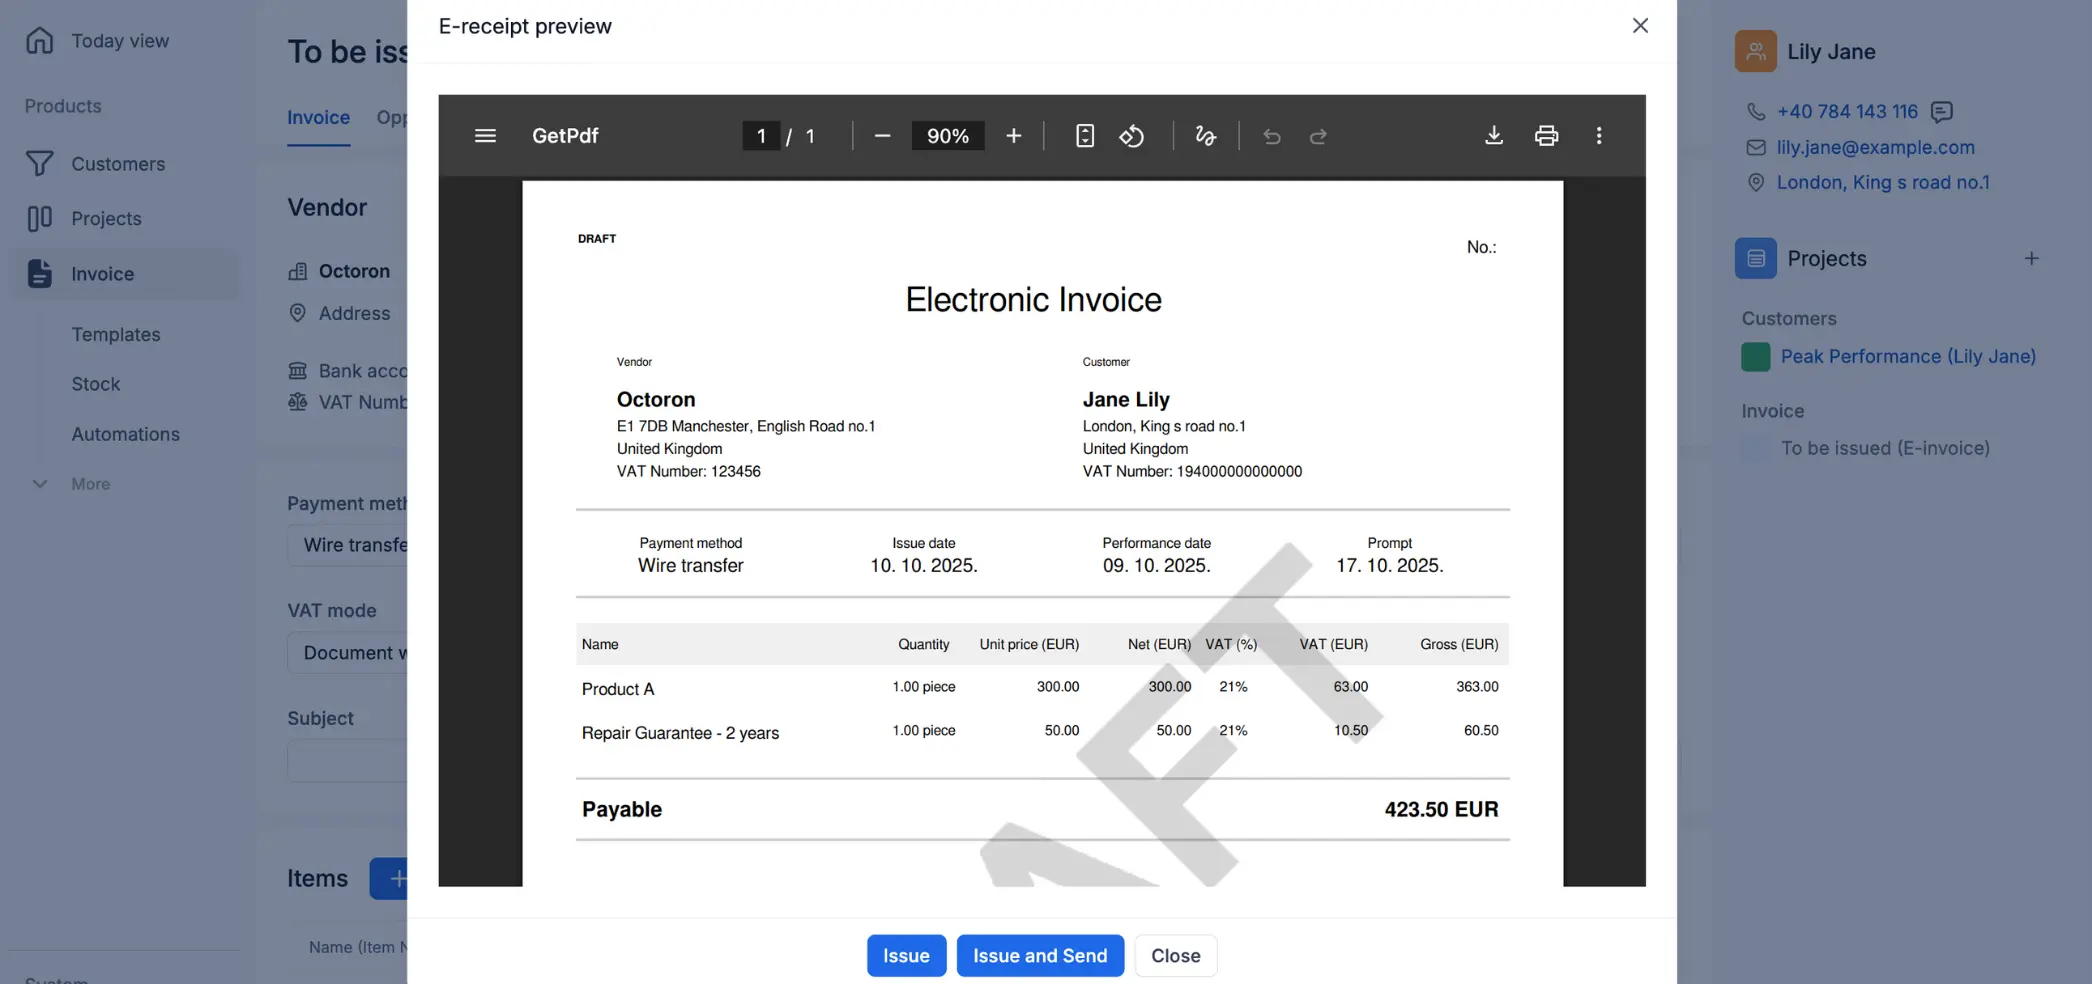Open the PDF viewer sidebar menu
Image resolution: width=2092 pixels, height=984 pixels.
(485, 136)
